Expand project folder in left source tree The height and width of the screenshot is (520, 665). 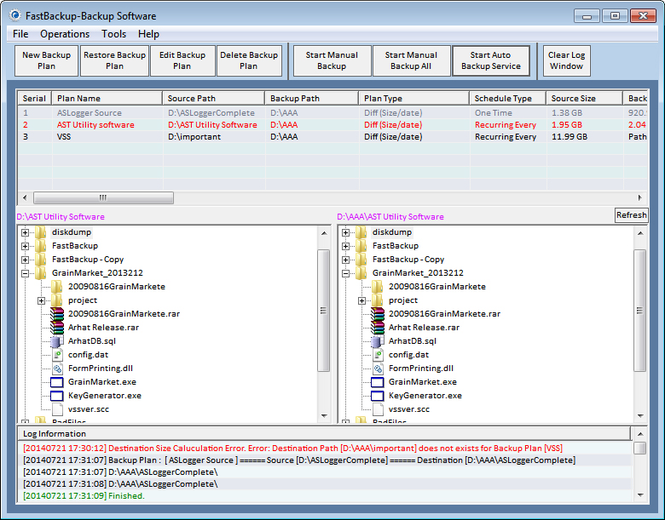click(x=41, y=301)
